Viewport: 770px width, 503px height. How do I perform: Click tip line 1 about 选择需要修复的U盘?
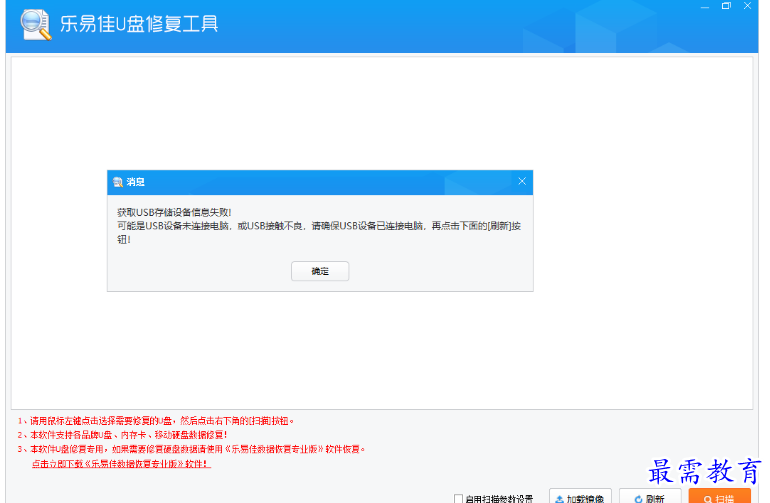[x=156, y=421]
